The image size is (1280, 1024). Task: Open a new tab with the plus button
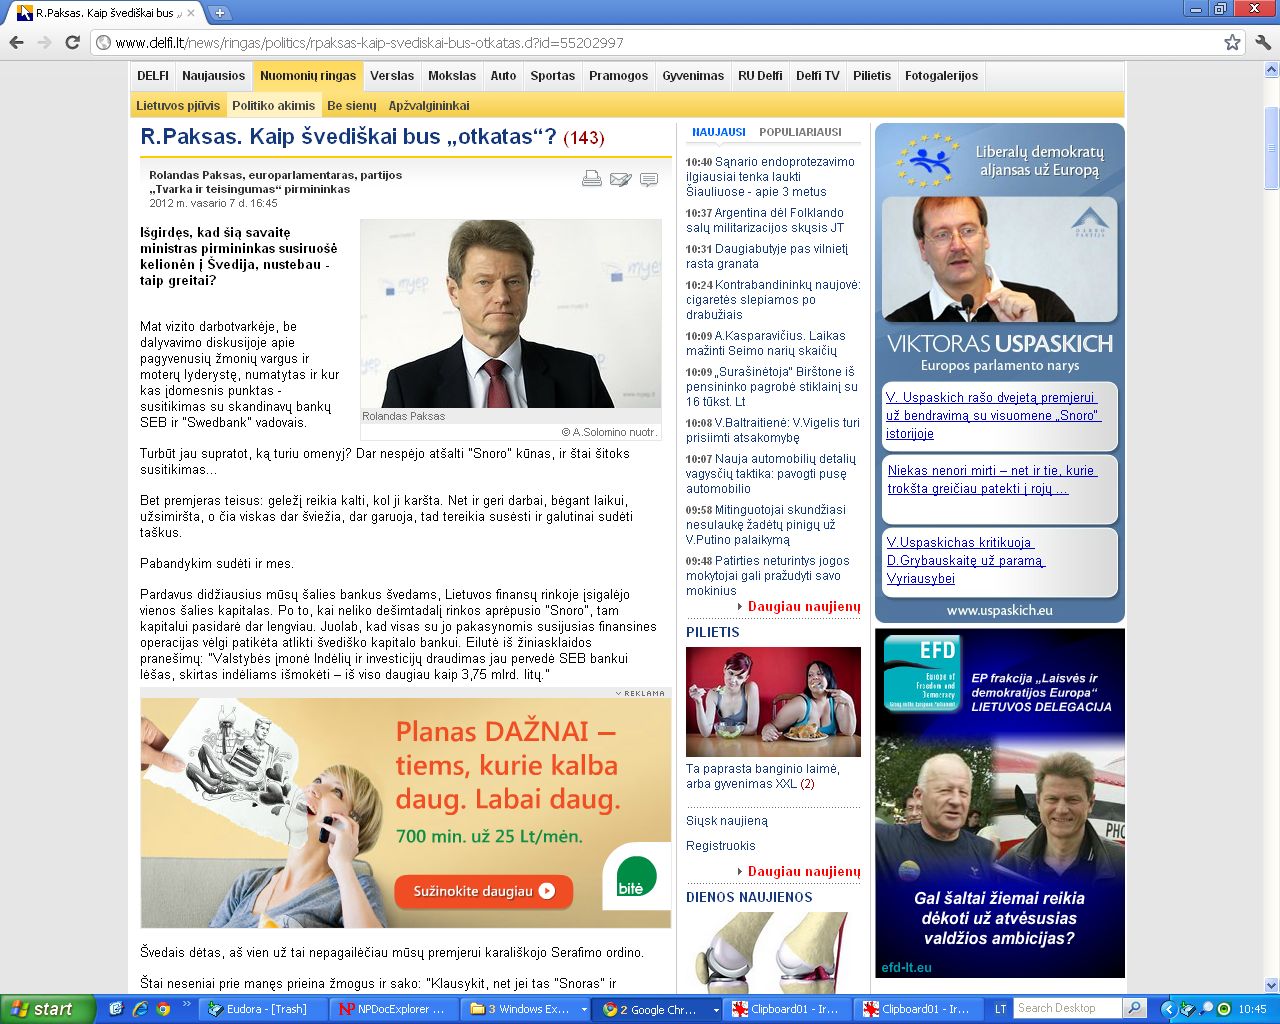pos(219,13)
